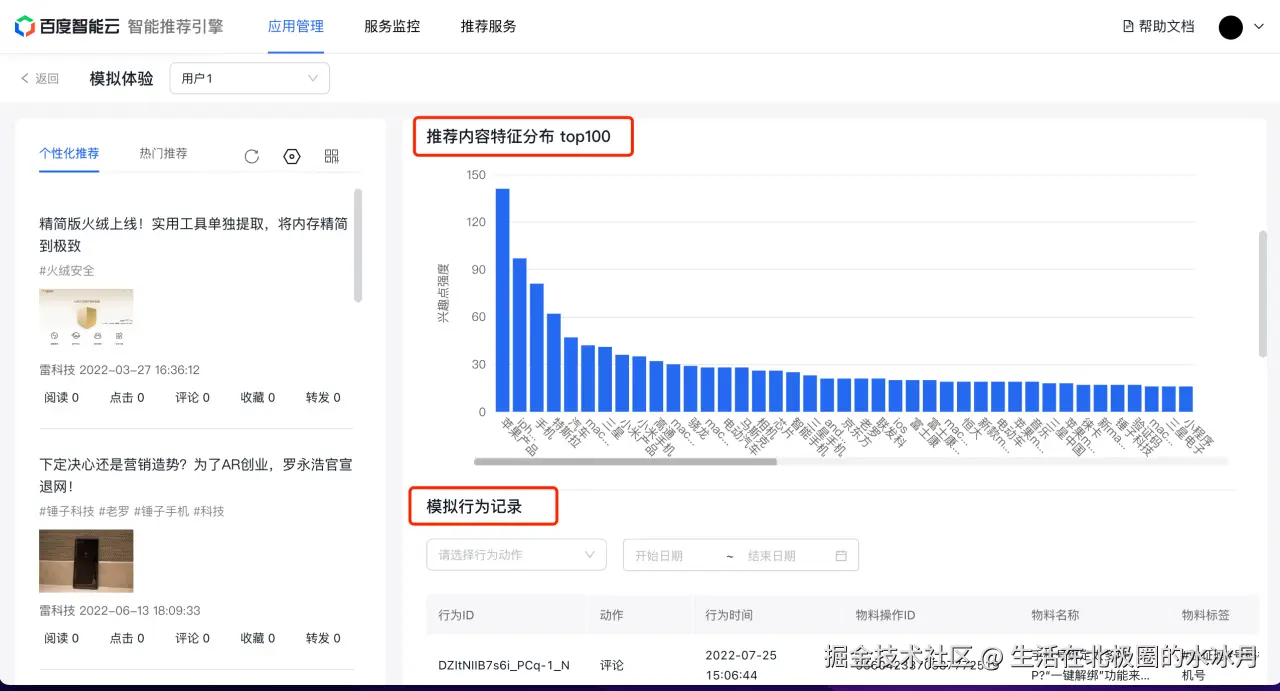
Task: Click the chart's horizontal scrollbar thumb
Action: 625,462
